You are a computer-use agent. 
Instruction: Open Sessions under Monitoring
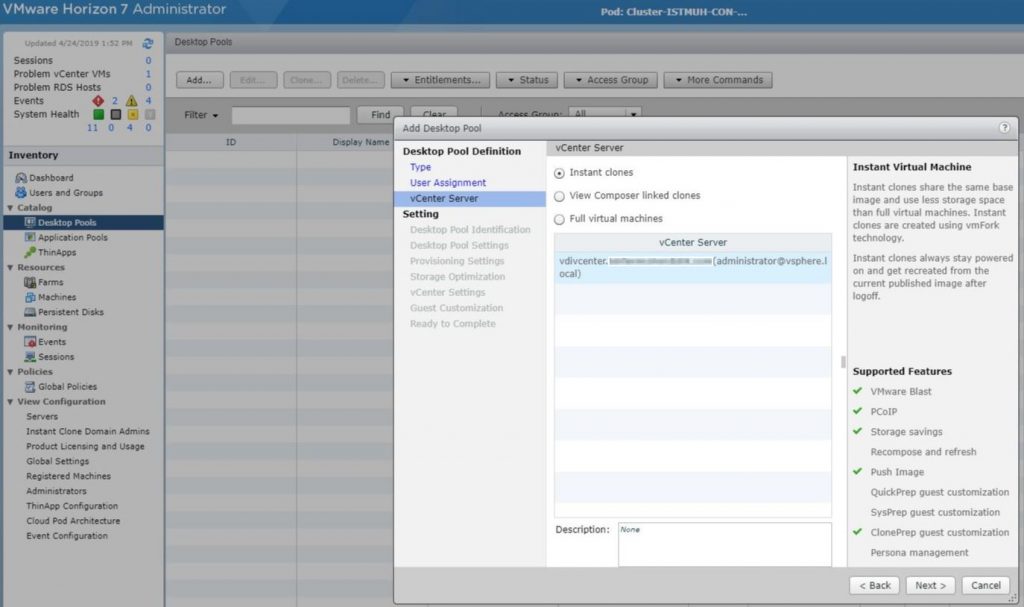point(56,357)
